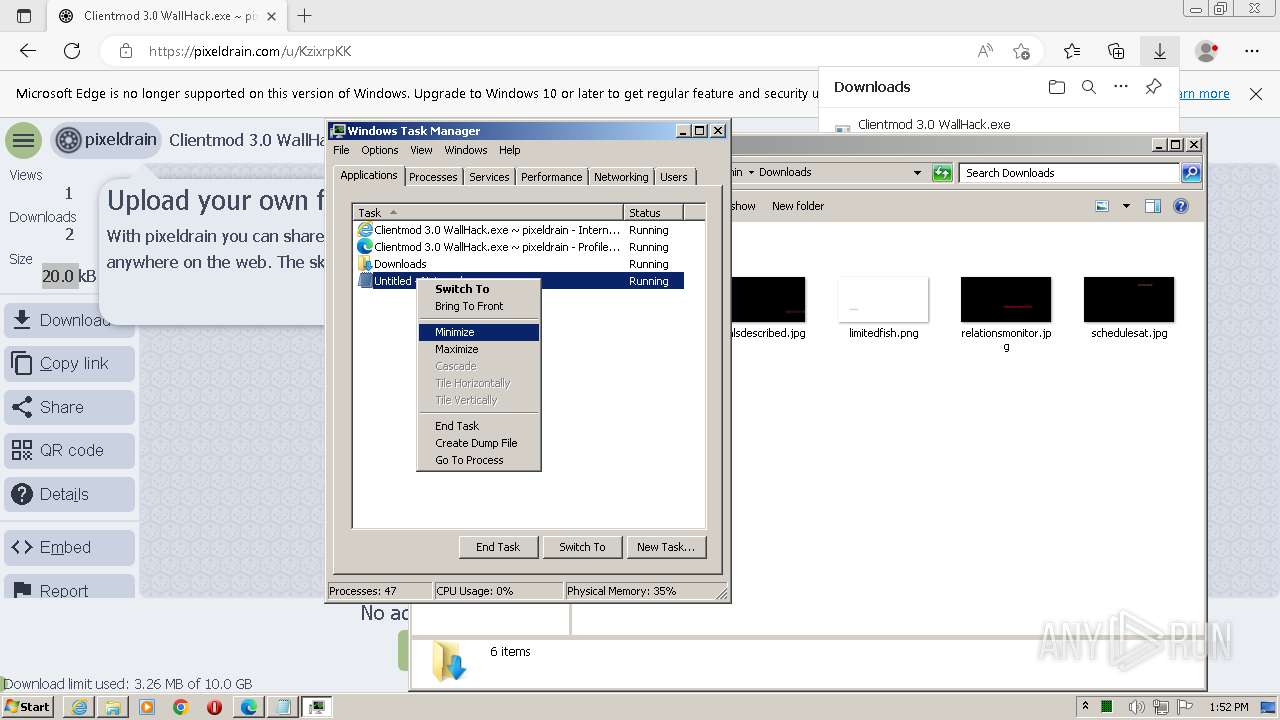Toggle the Downloads toolbar button
The height and width of the screenshot is (720, 1280).
click(x=1160, y=51)
